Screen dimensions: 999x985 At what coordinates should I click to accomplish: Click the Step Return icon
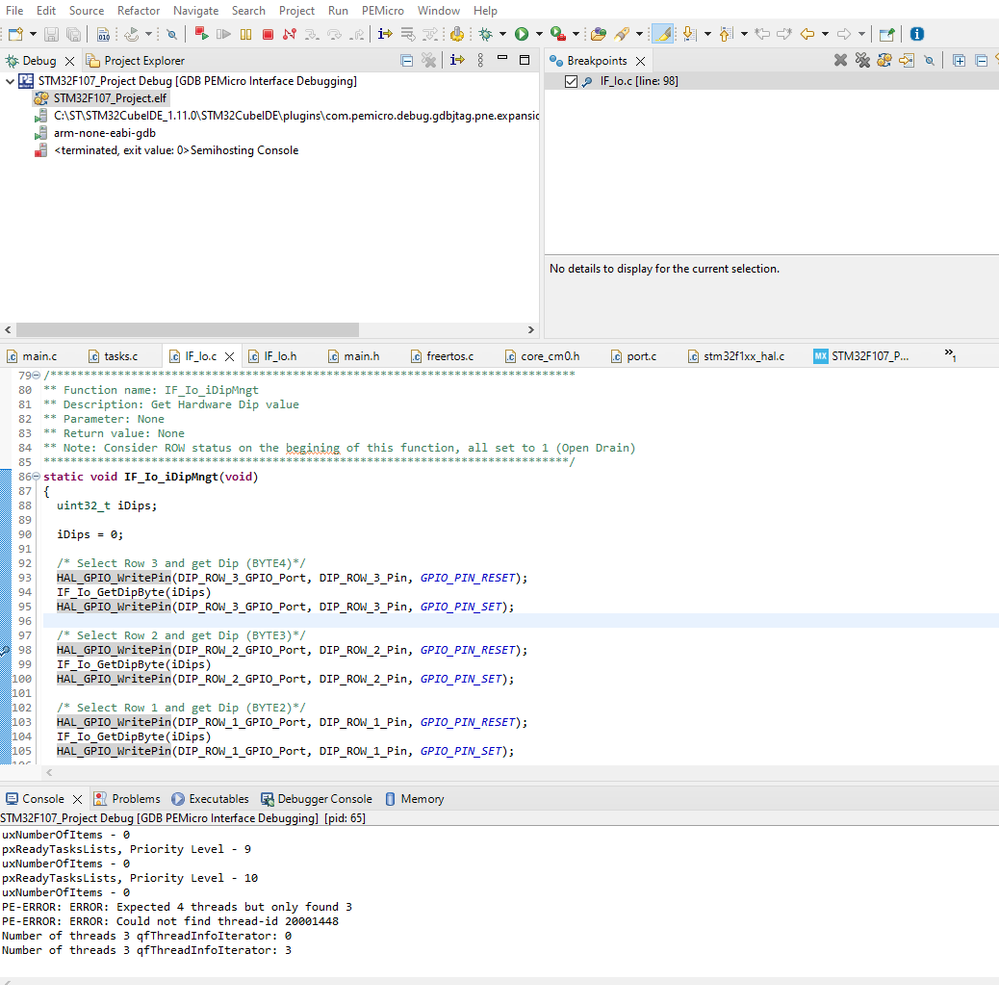[x=358, y=34]
